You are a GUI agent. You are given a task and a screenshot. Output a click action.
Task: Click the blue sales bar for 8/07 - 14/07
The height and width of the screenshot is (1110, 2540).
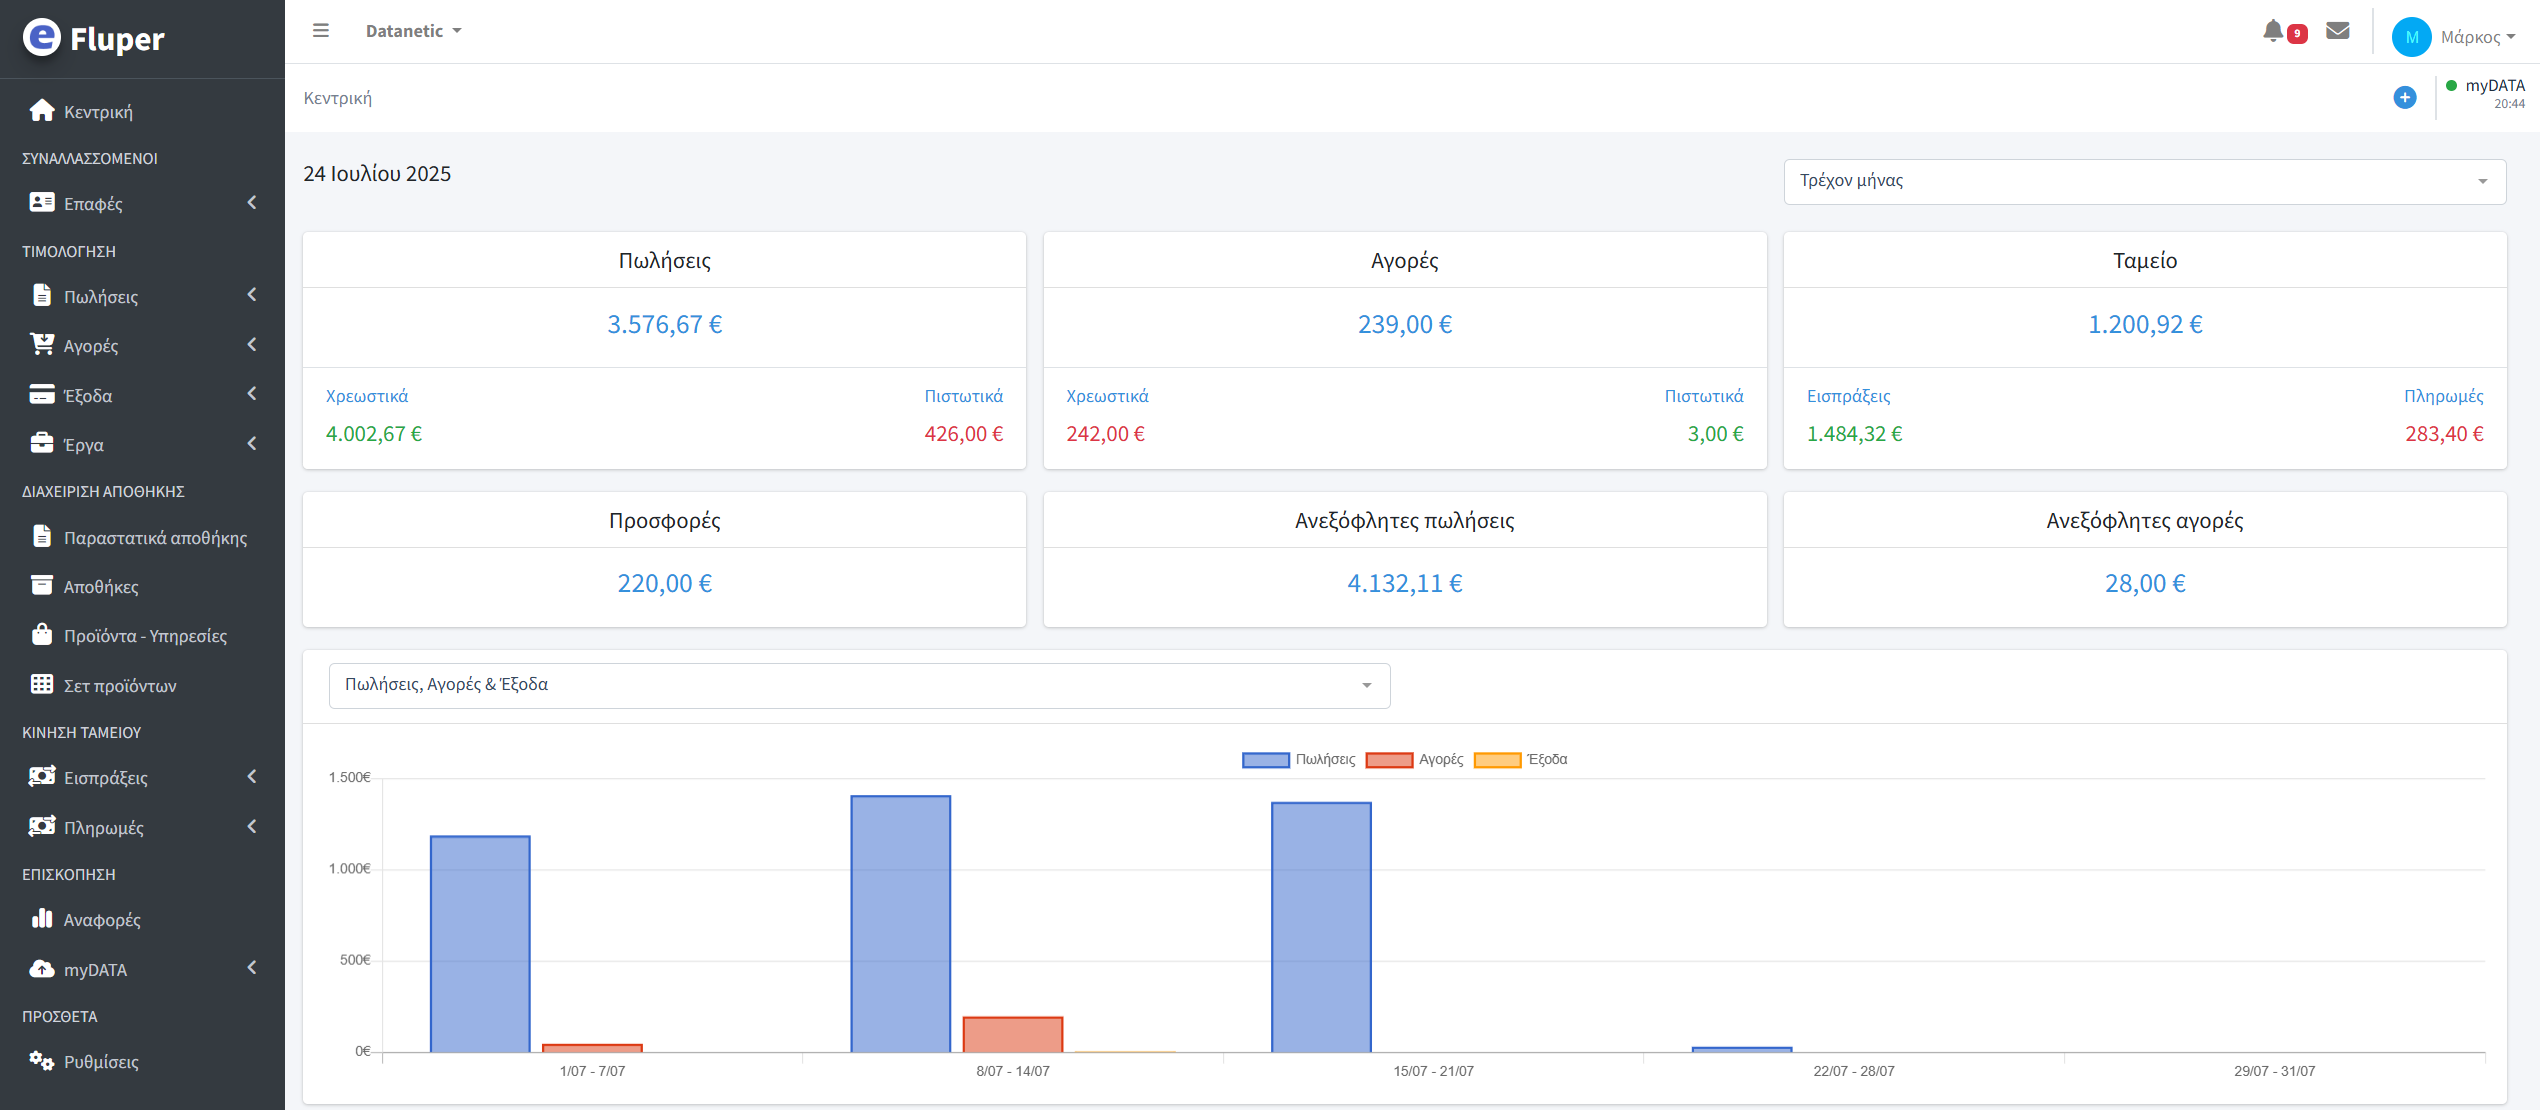click(900, 924)
